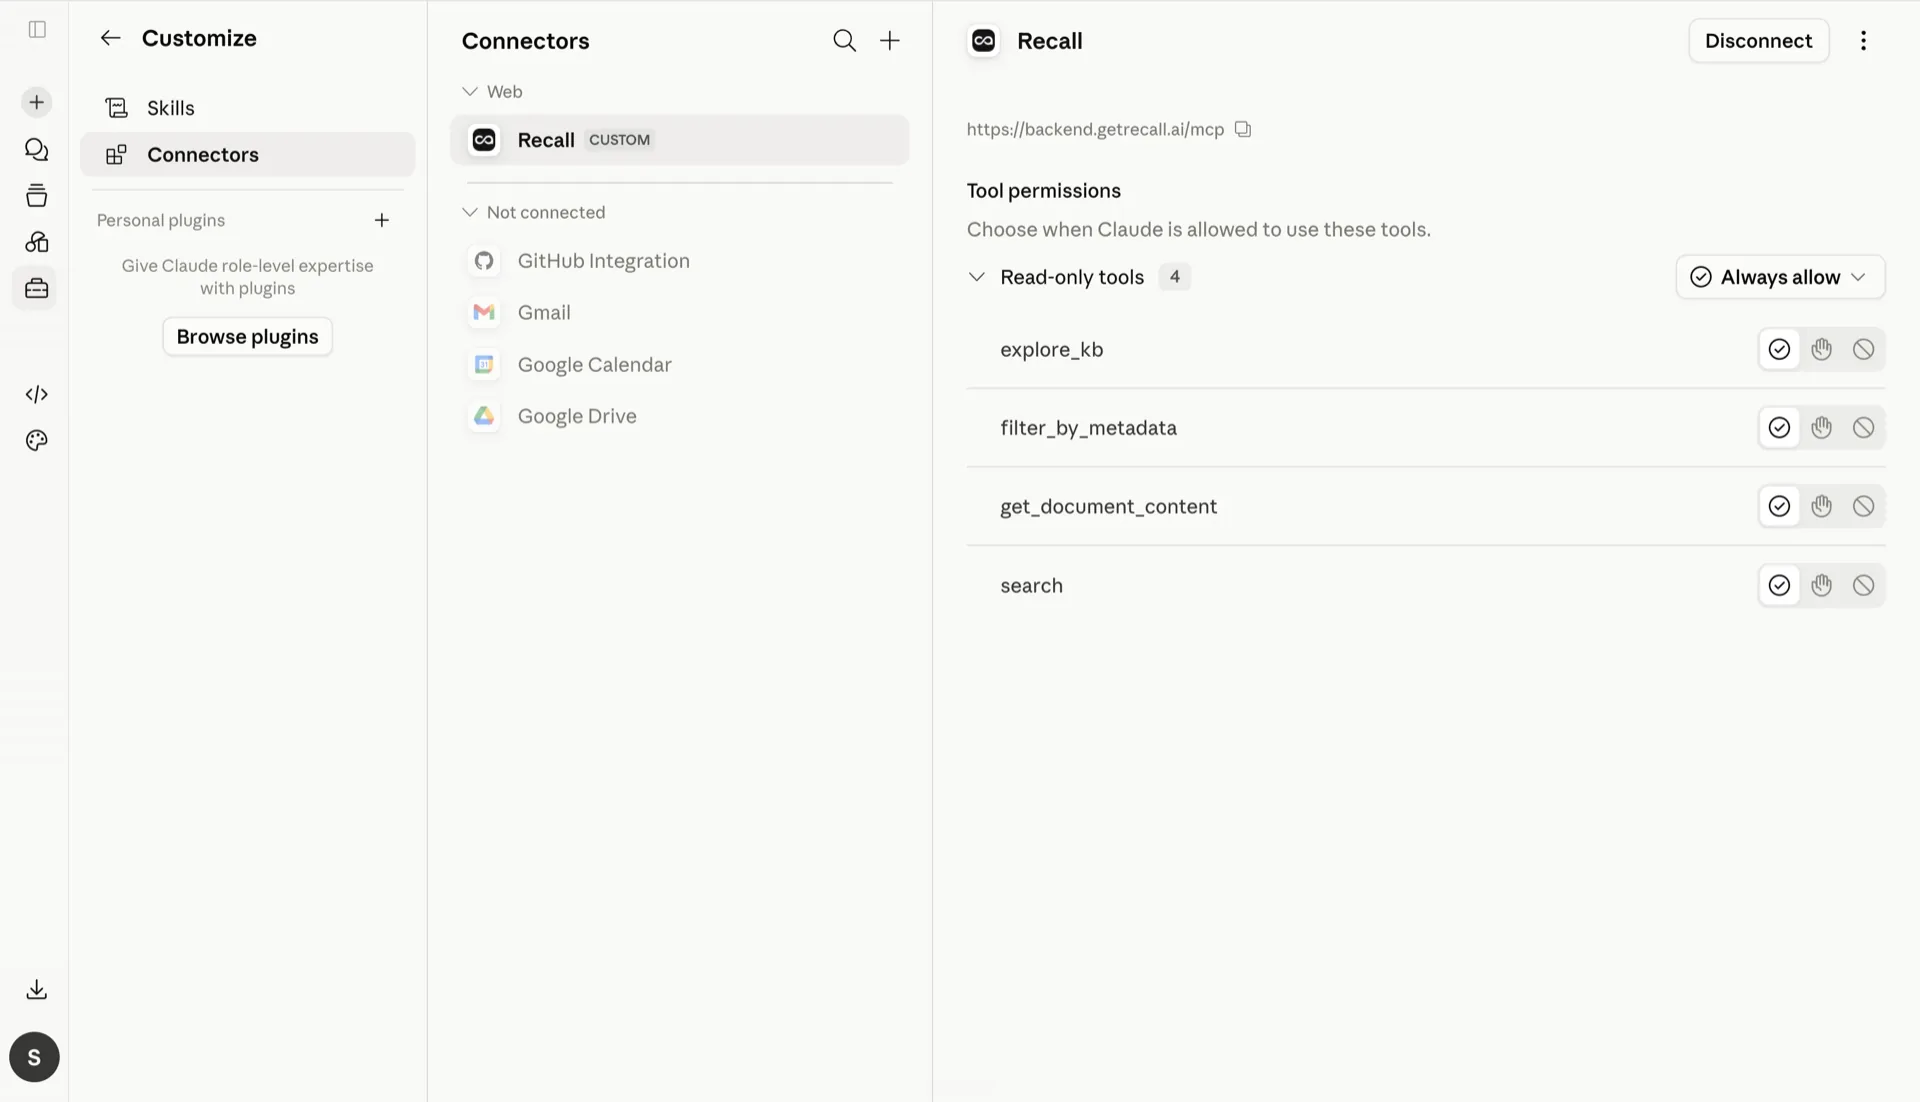Open the palette icon in sidebar
This screenshot has width=1920, height=1102.
pos(36,441)
